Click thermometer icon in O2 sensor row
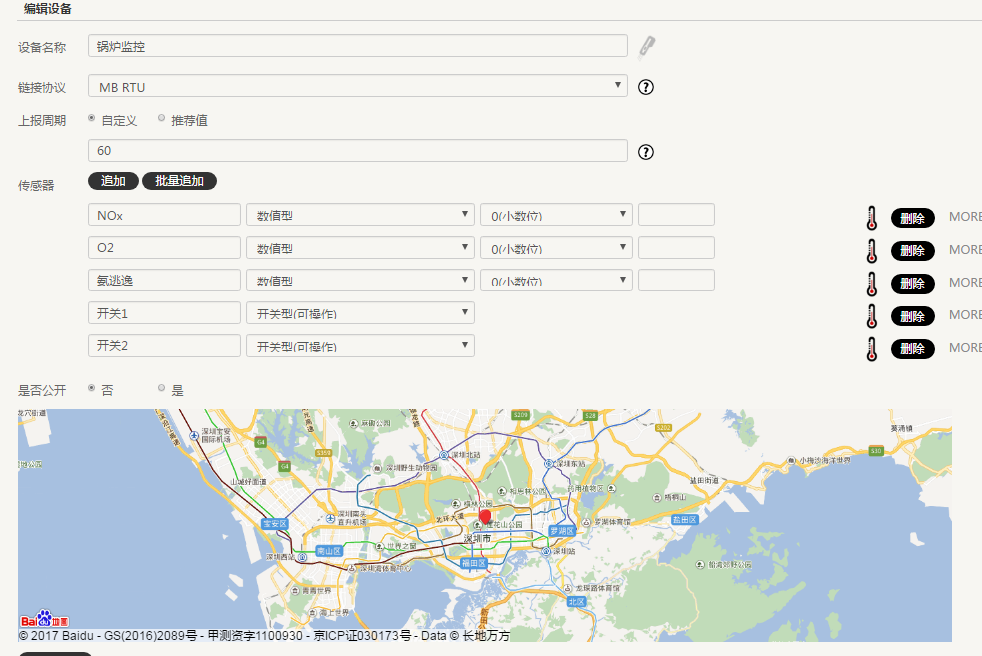982x656 pixels. pos(871,250)
